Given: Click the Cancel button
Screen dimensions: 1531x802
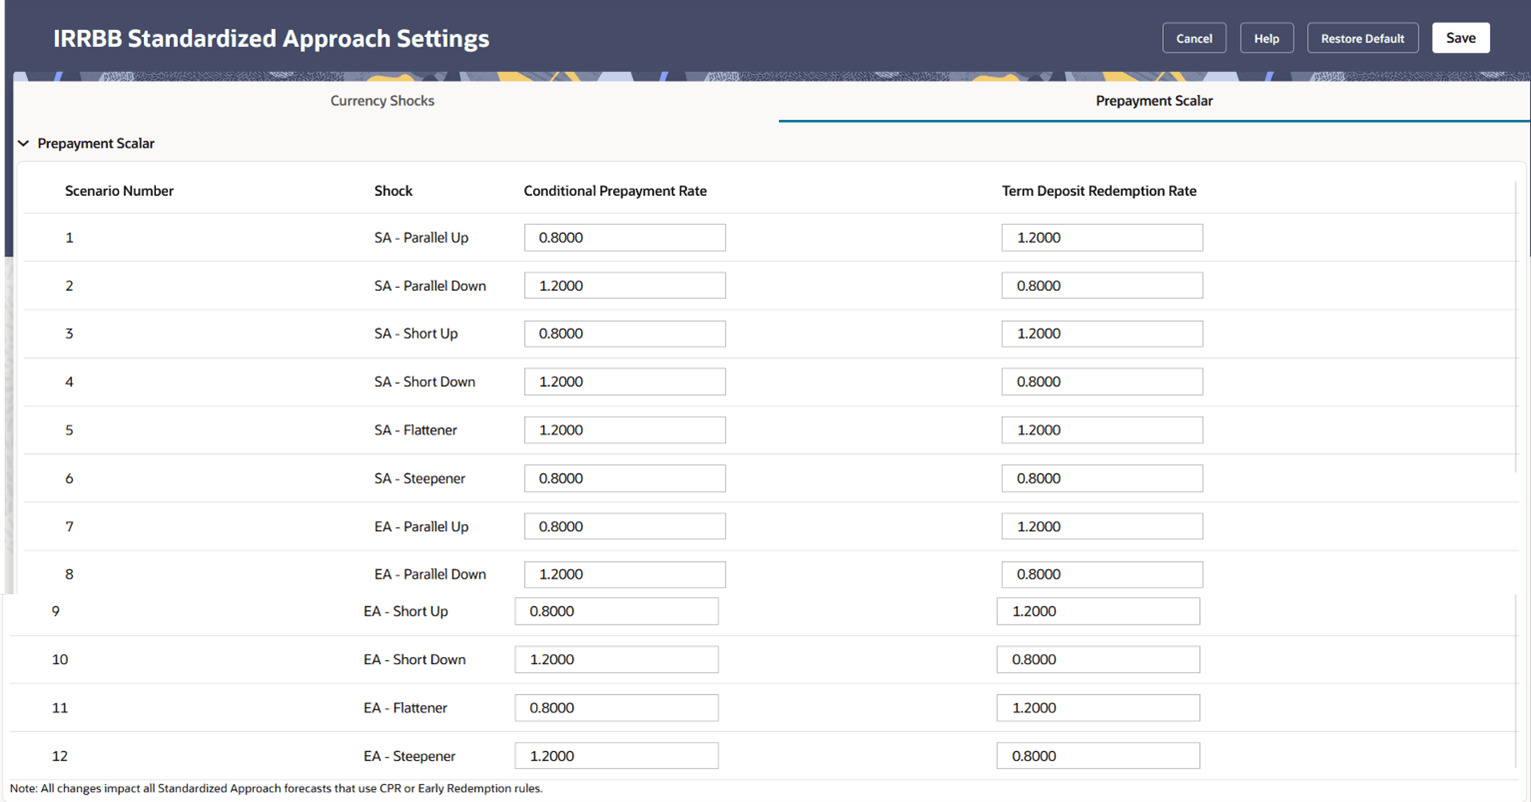Looking at the screenshot, I should click(1194, 38).
